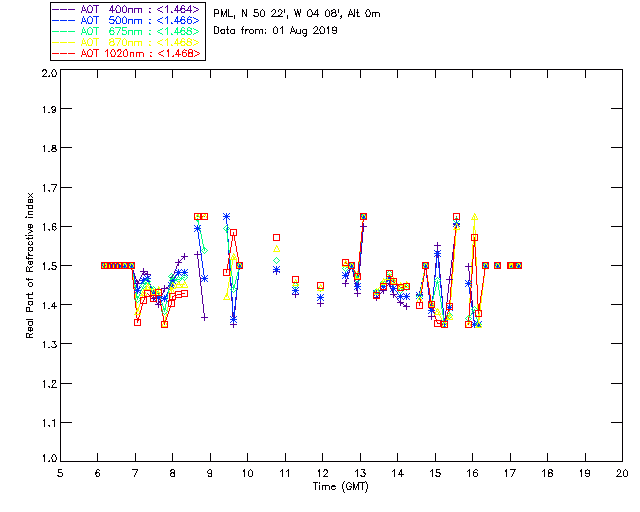The height and width of the screenshot is (512, 640).
Task: Click the 'Data from: 01 Aug 2019' label
Action: click(x=275, y=31)
